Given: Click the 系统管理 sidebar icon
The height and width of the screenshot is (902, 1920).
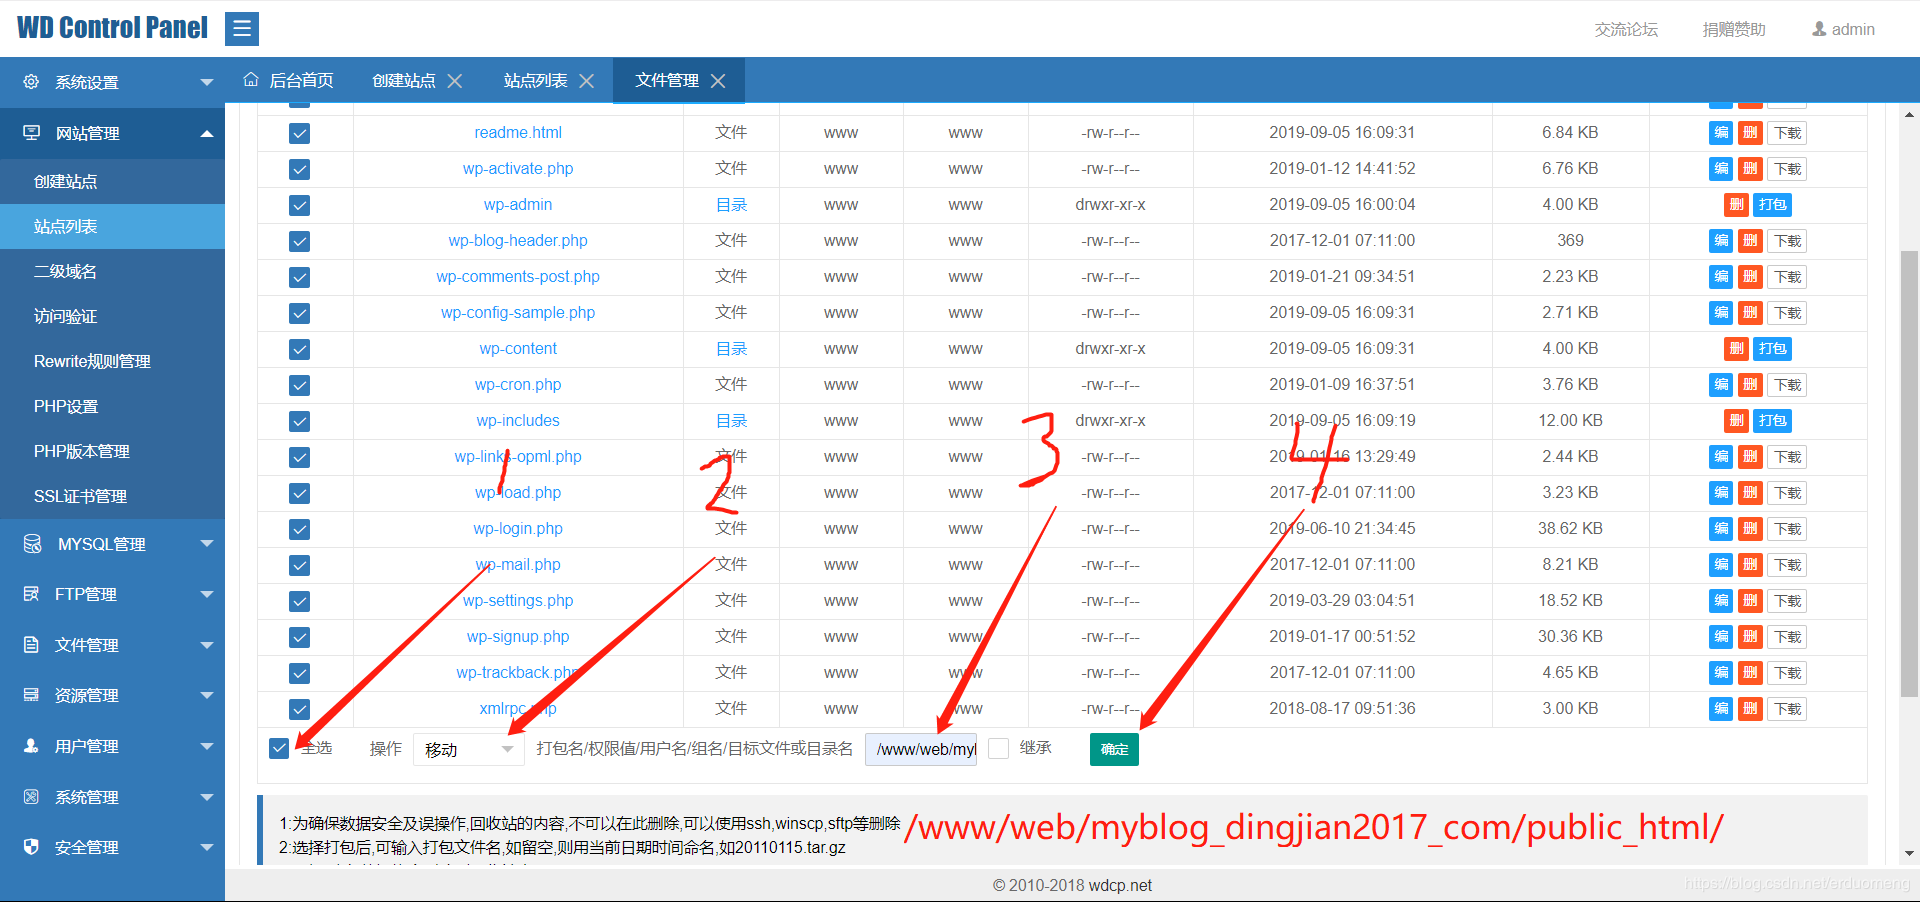Looking at the screenshot, I should tap(31, 797).
